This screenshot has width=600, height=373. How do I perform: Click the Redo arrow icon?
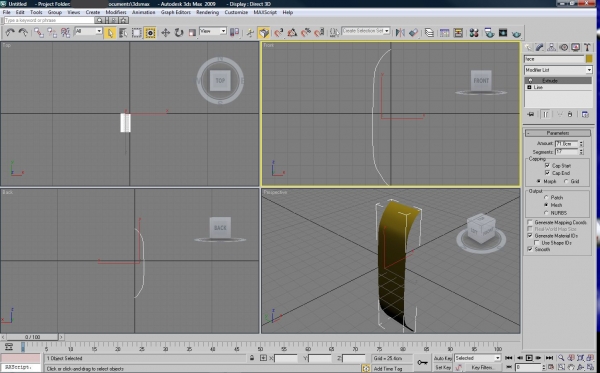(x=23, y=33)
